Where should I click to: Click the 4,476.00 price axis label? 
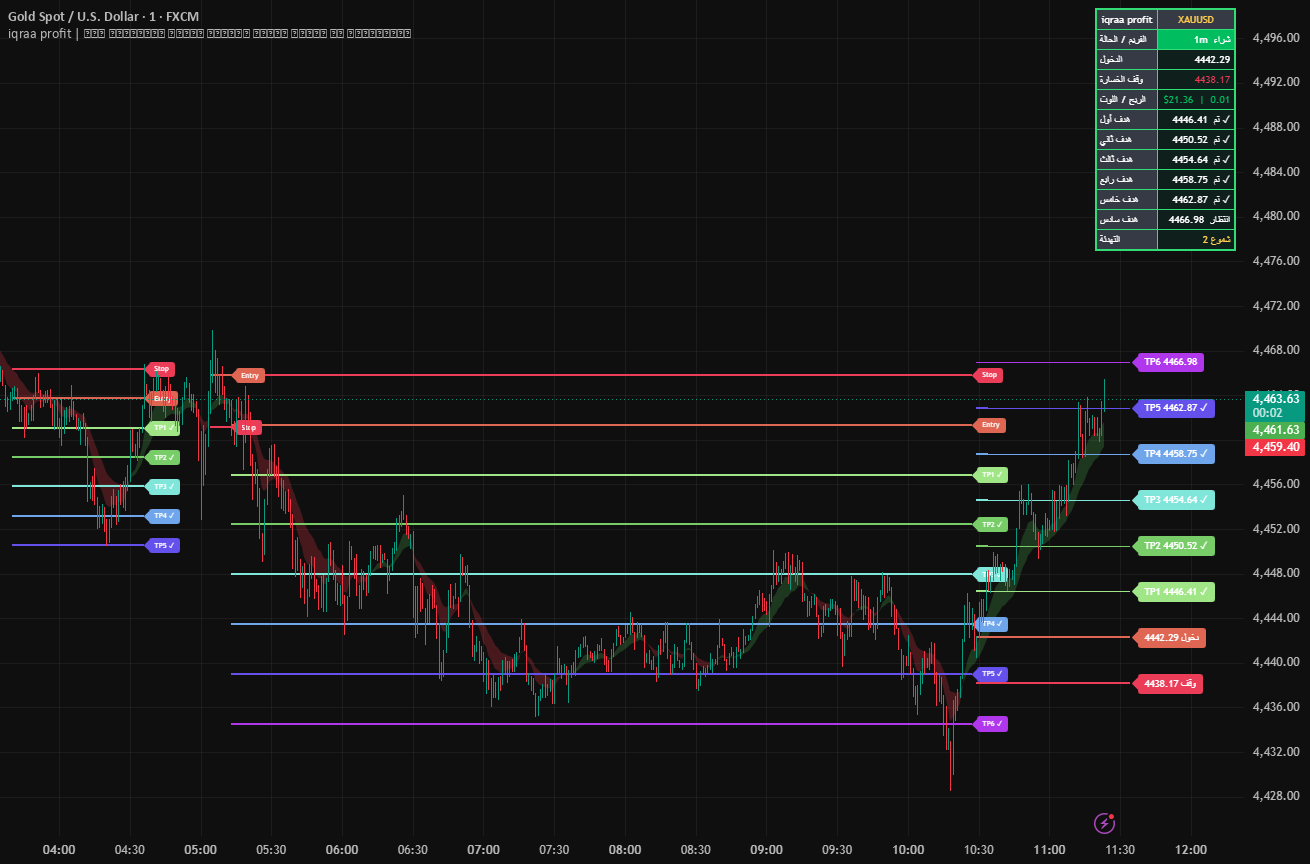pos(1275,260)
